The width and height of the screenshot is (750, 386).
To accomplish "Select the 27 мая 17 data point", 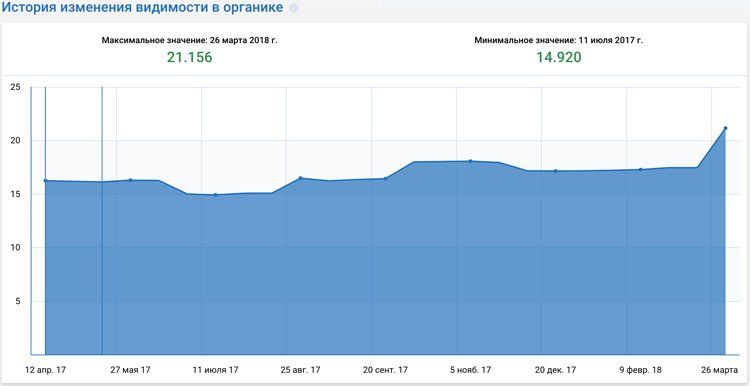I will [x=130, y=180].
